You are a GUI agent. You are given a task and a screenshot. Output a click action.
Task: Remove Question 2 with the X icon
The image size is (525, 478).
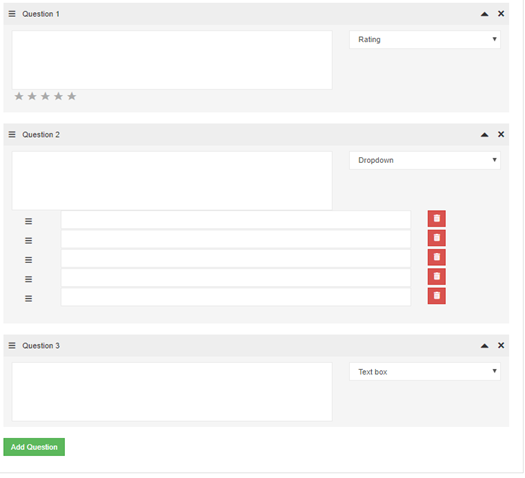[x=501, y=135]
